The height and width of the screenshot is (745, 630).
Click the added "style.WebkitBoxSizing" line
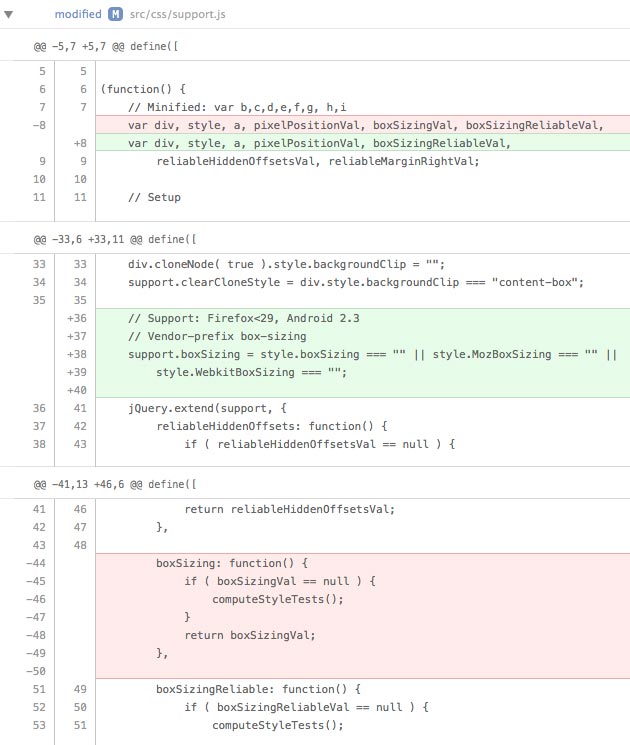[x=251, y=372]
